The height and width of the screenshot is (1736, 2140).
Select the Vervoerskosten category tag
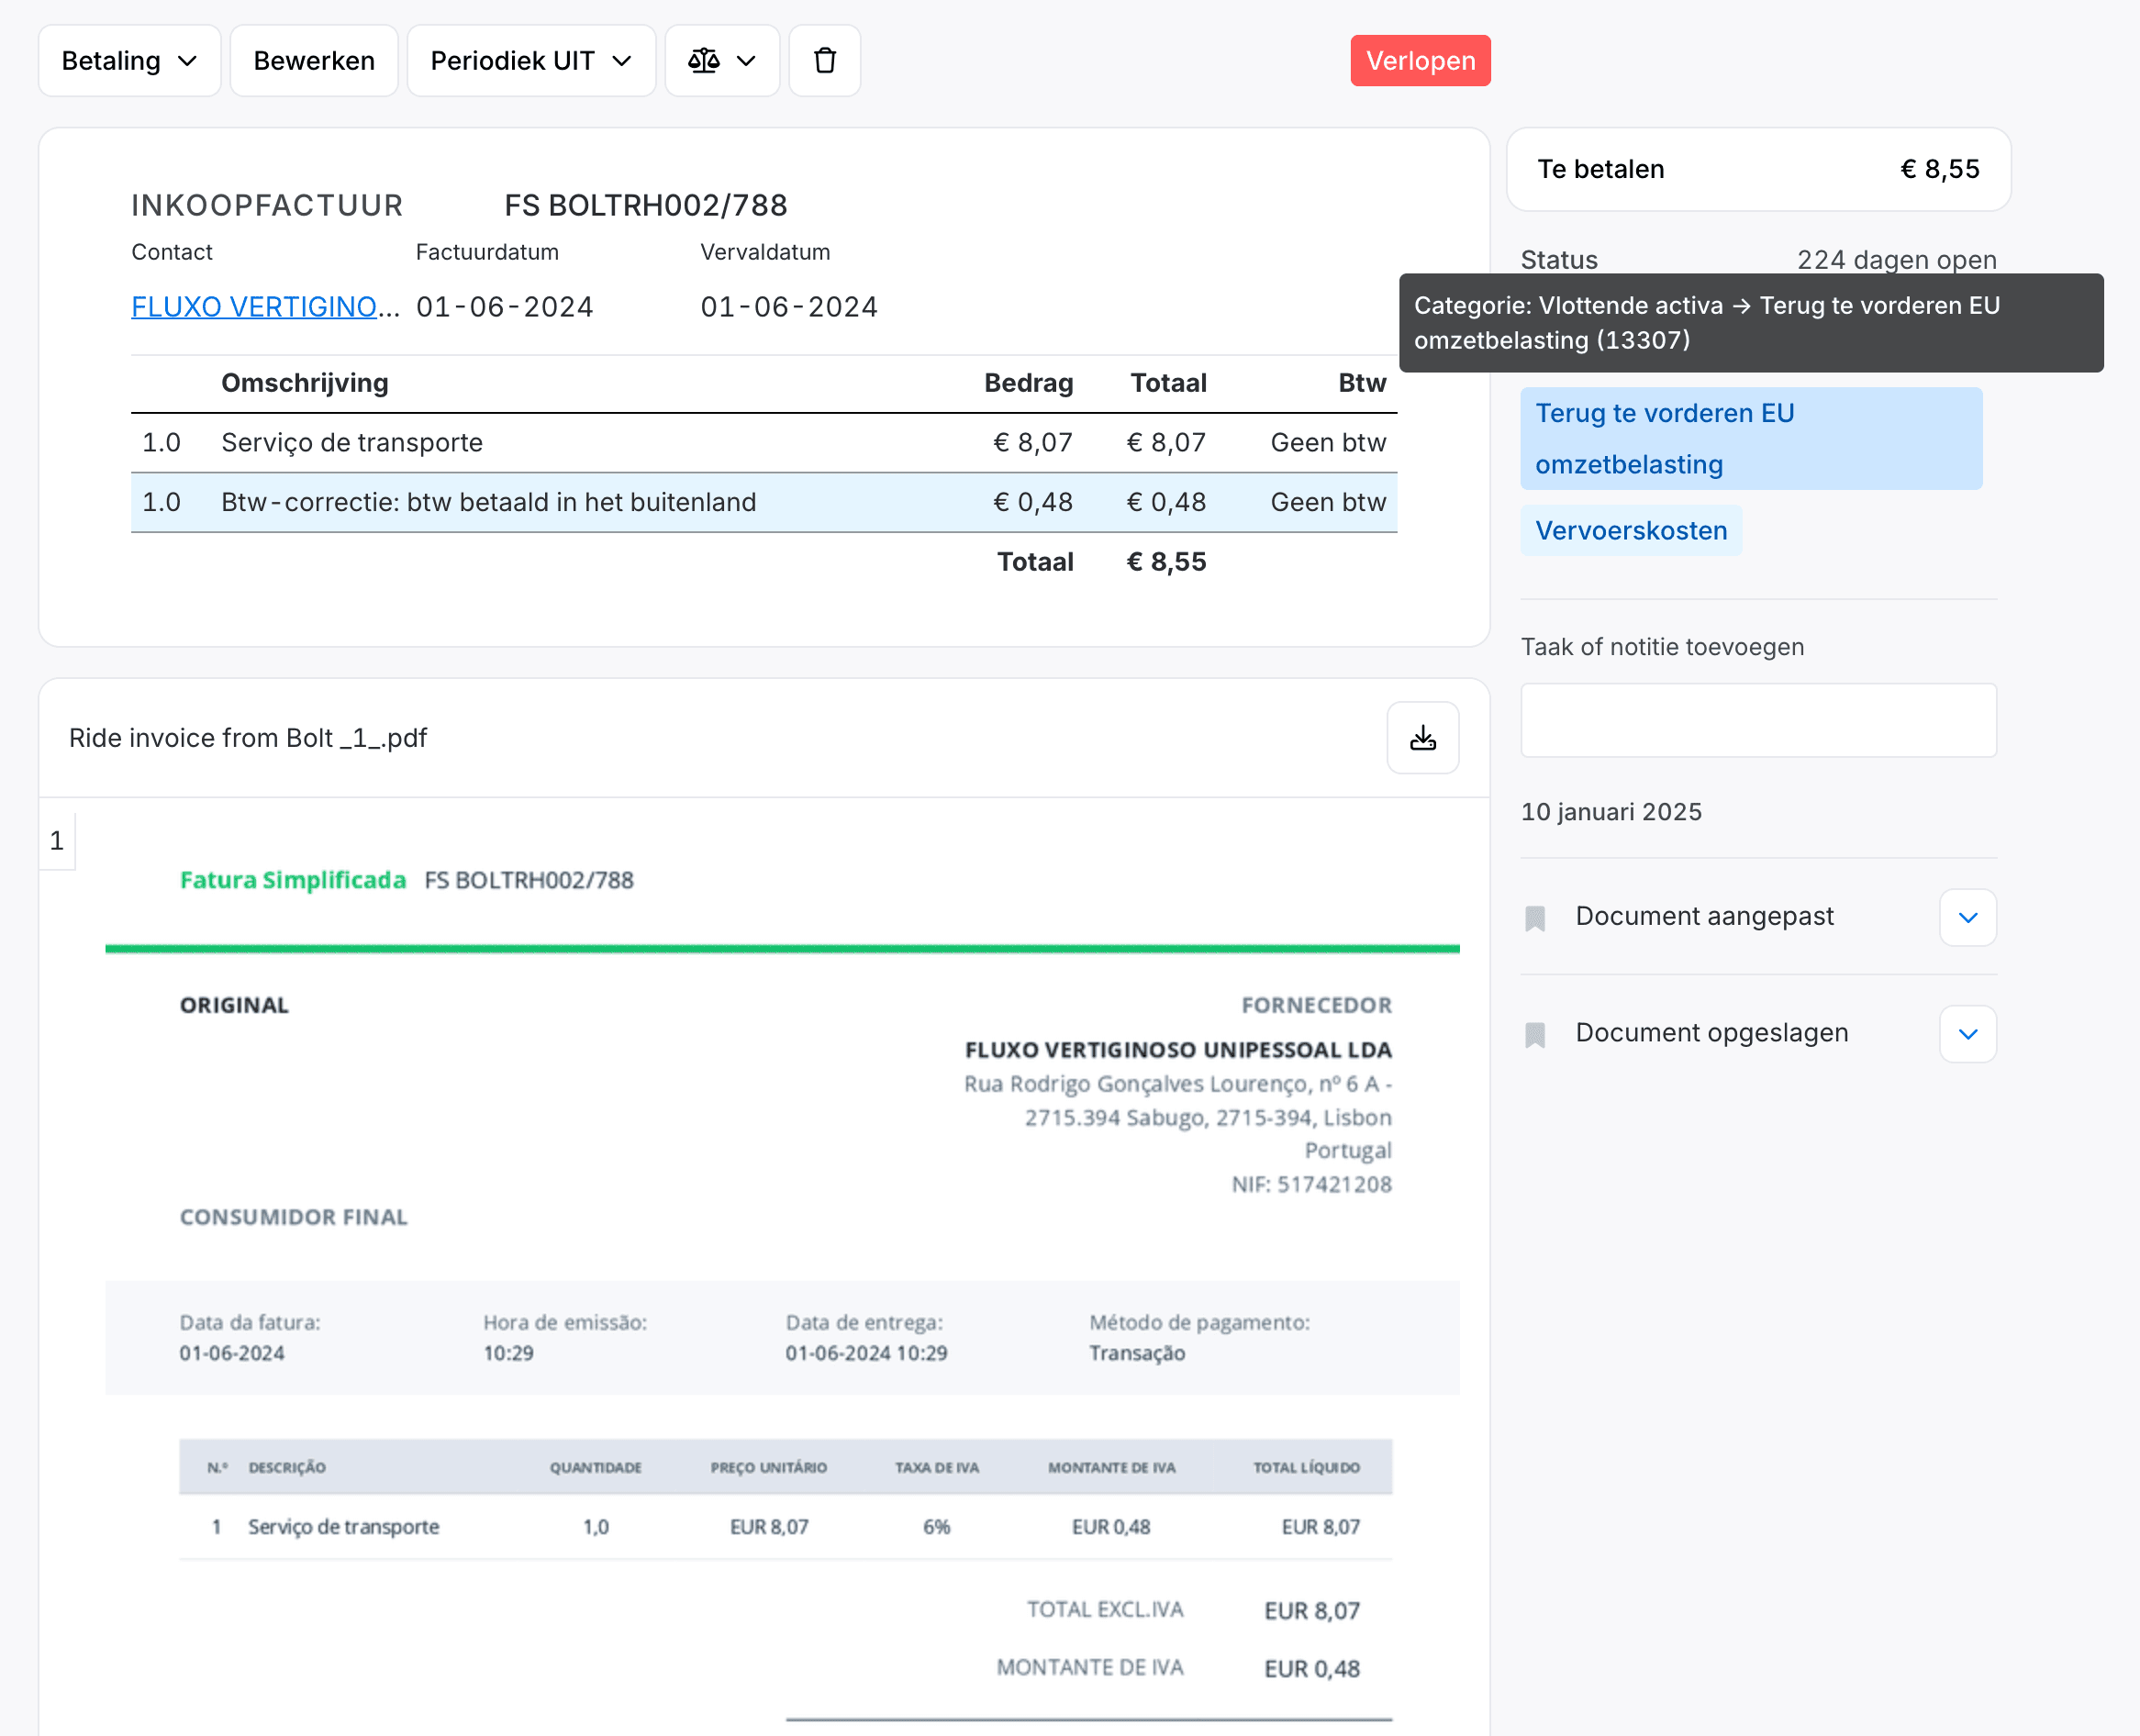coord(1630,531)
